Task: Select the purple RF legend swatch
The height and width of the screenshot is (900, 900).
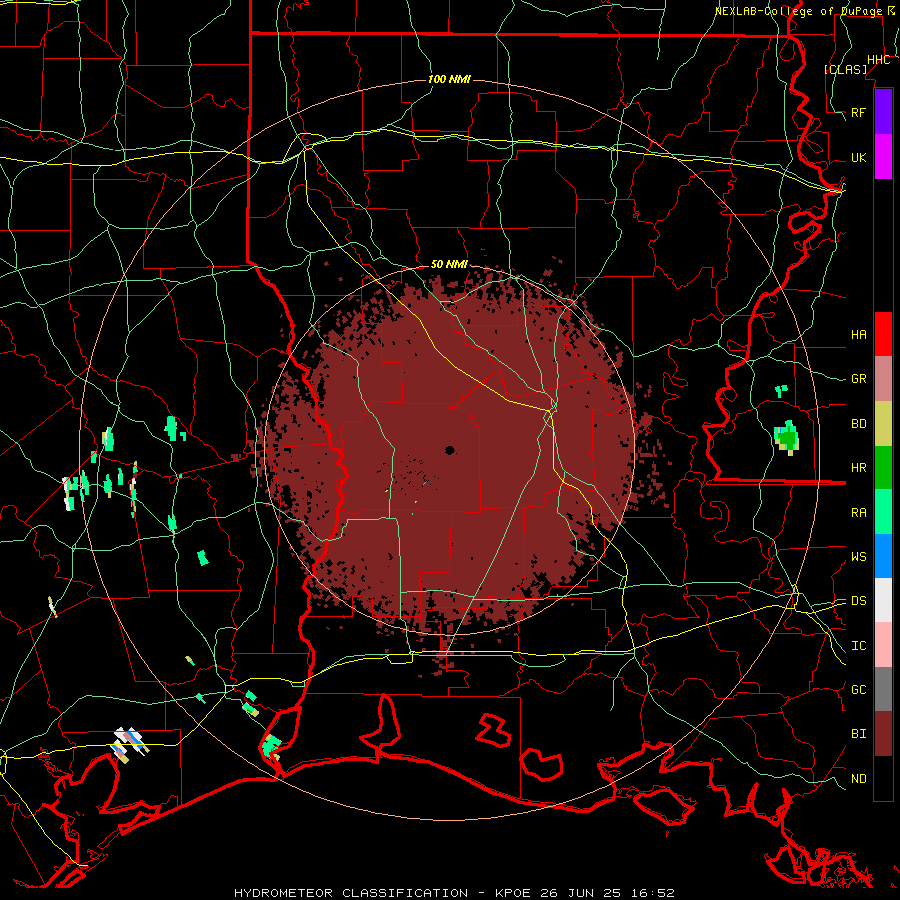Action: click(x=883, y=112)
